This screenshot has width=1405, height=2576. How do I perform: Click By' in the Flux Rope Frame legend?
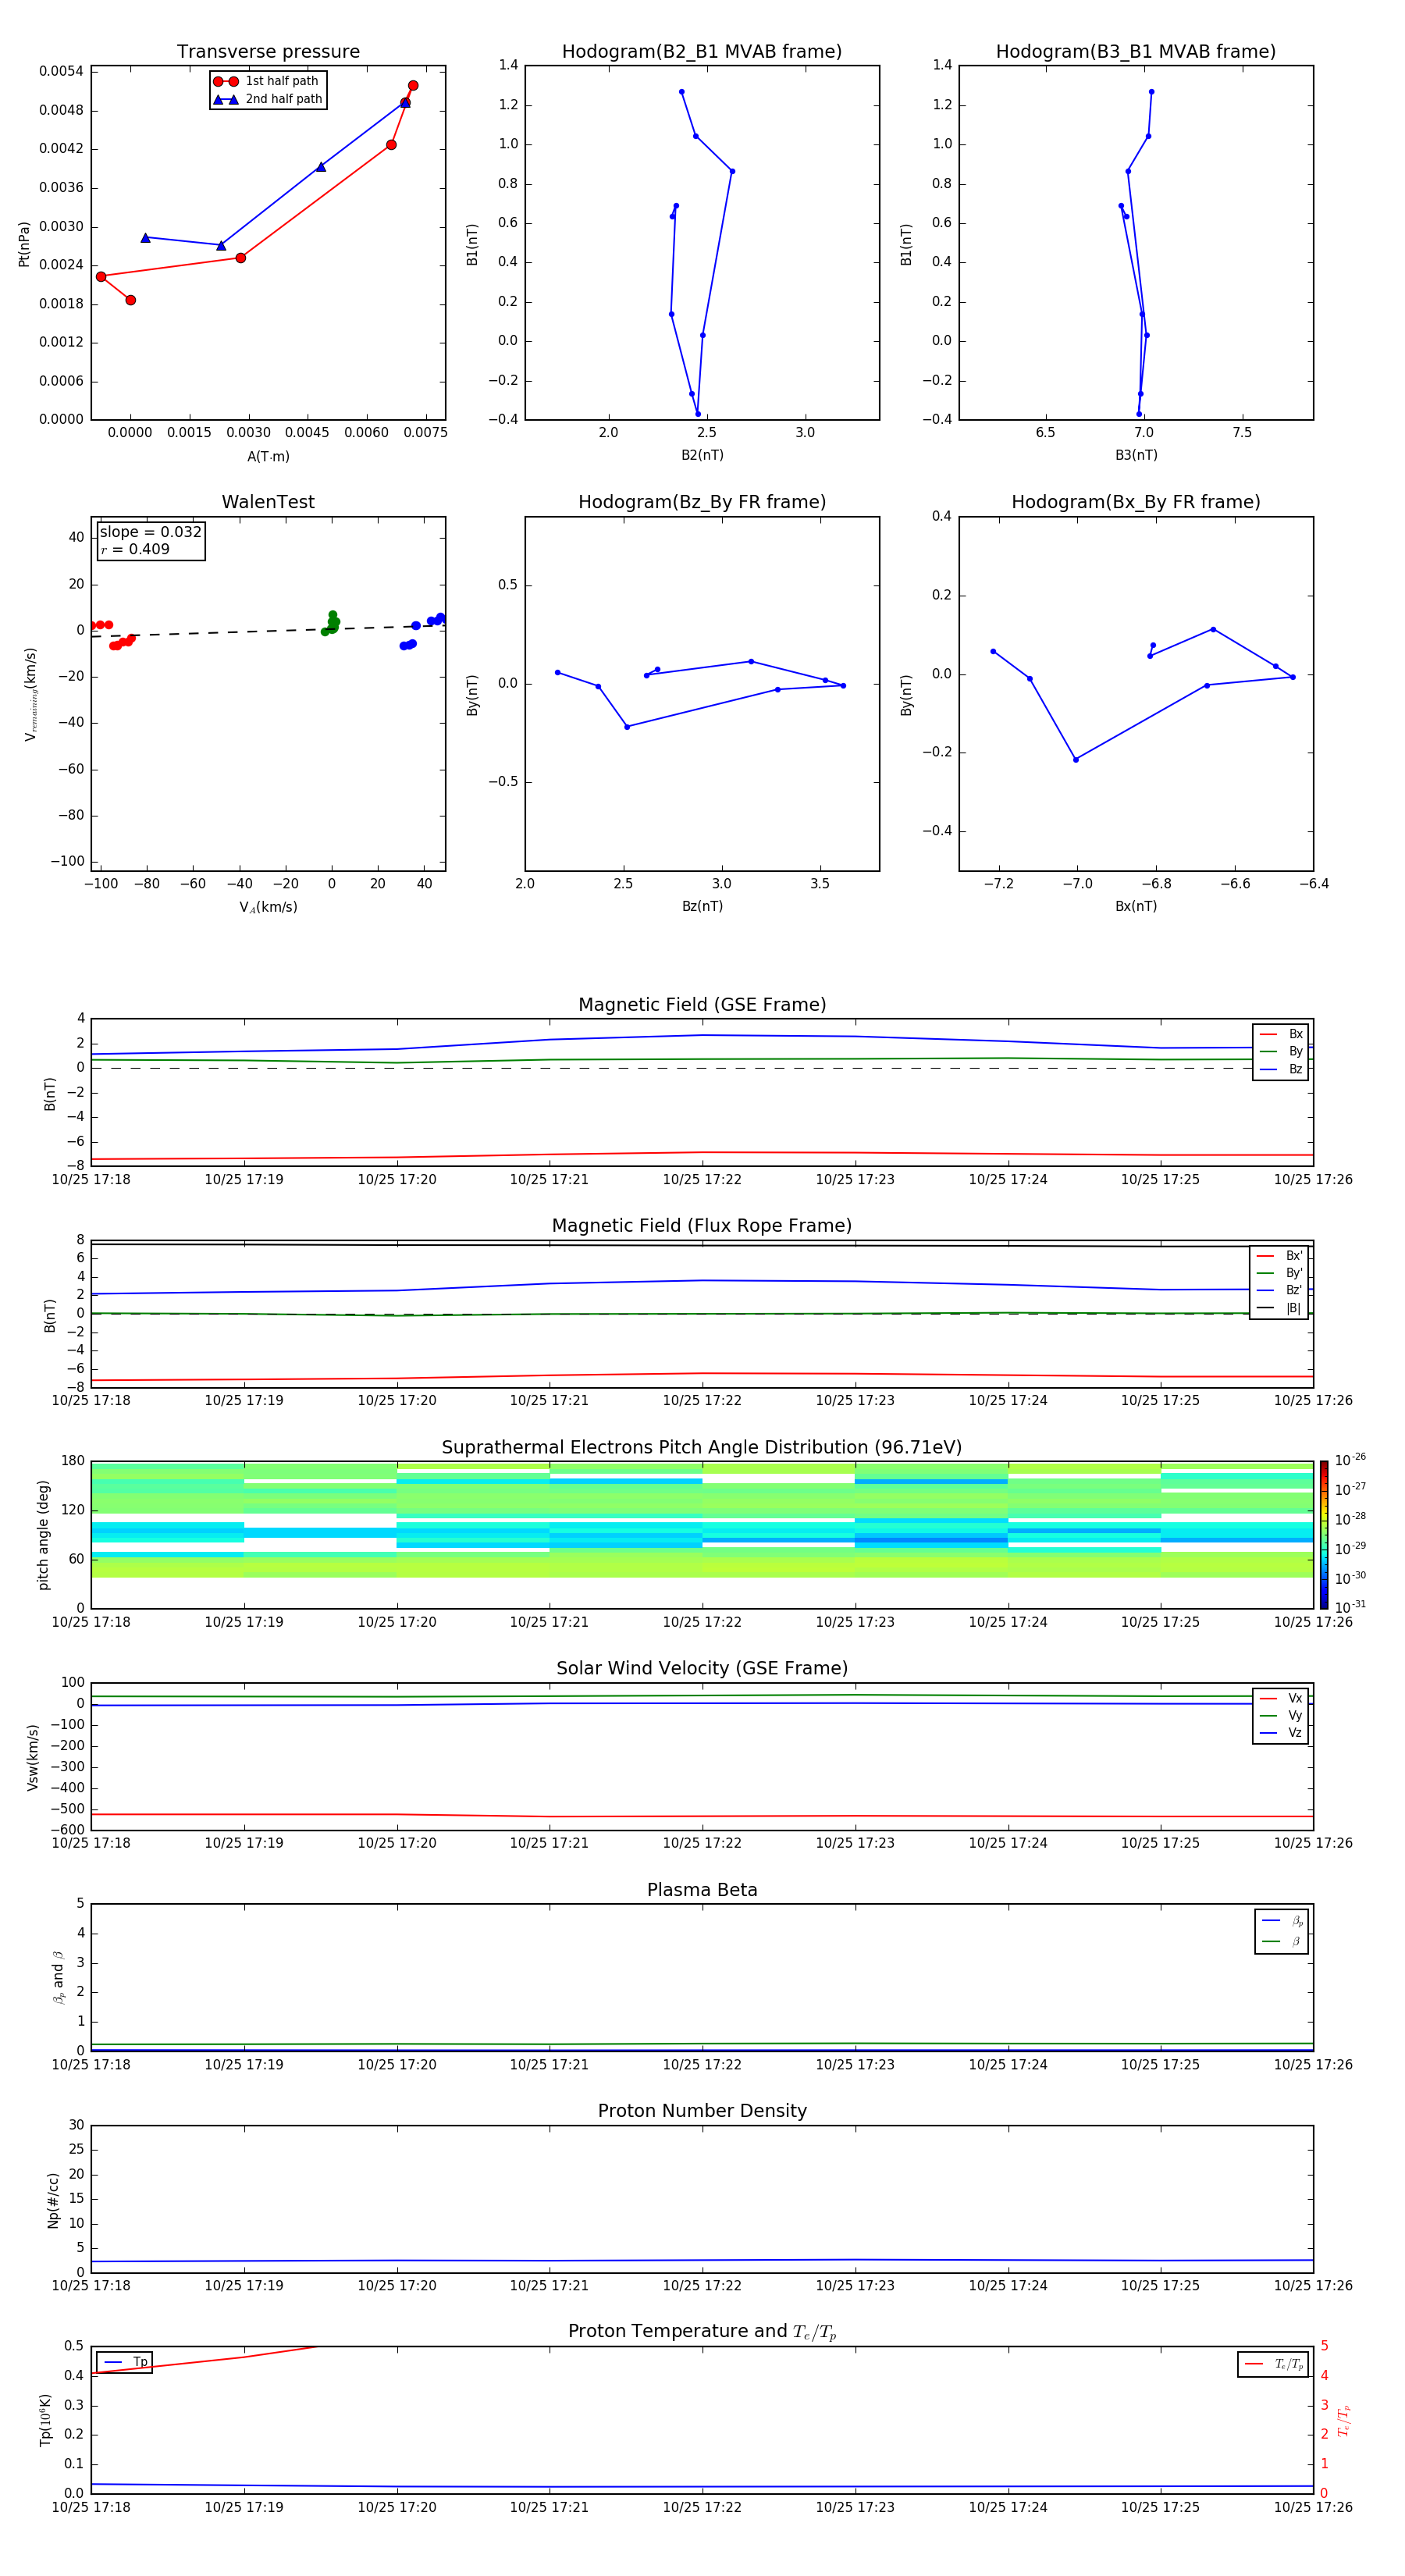pos(1279,1273)
